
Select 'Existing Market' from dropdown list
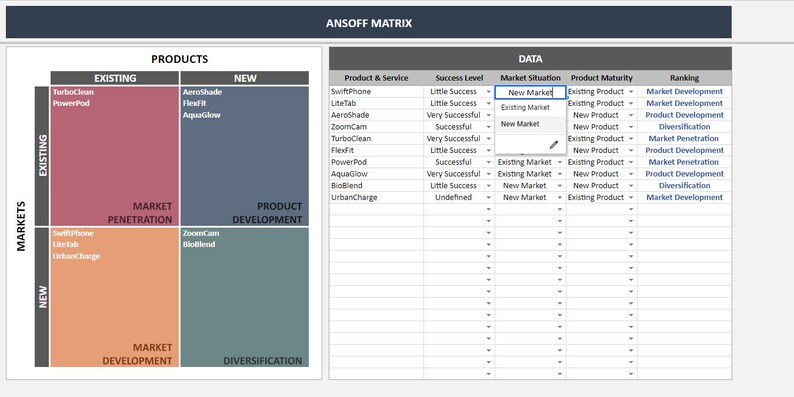coord(530,107)
